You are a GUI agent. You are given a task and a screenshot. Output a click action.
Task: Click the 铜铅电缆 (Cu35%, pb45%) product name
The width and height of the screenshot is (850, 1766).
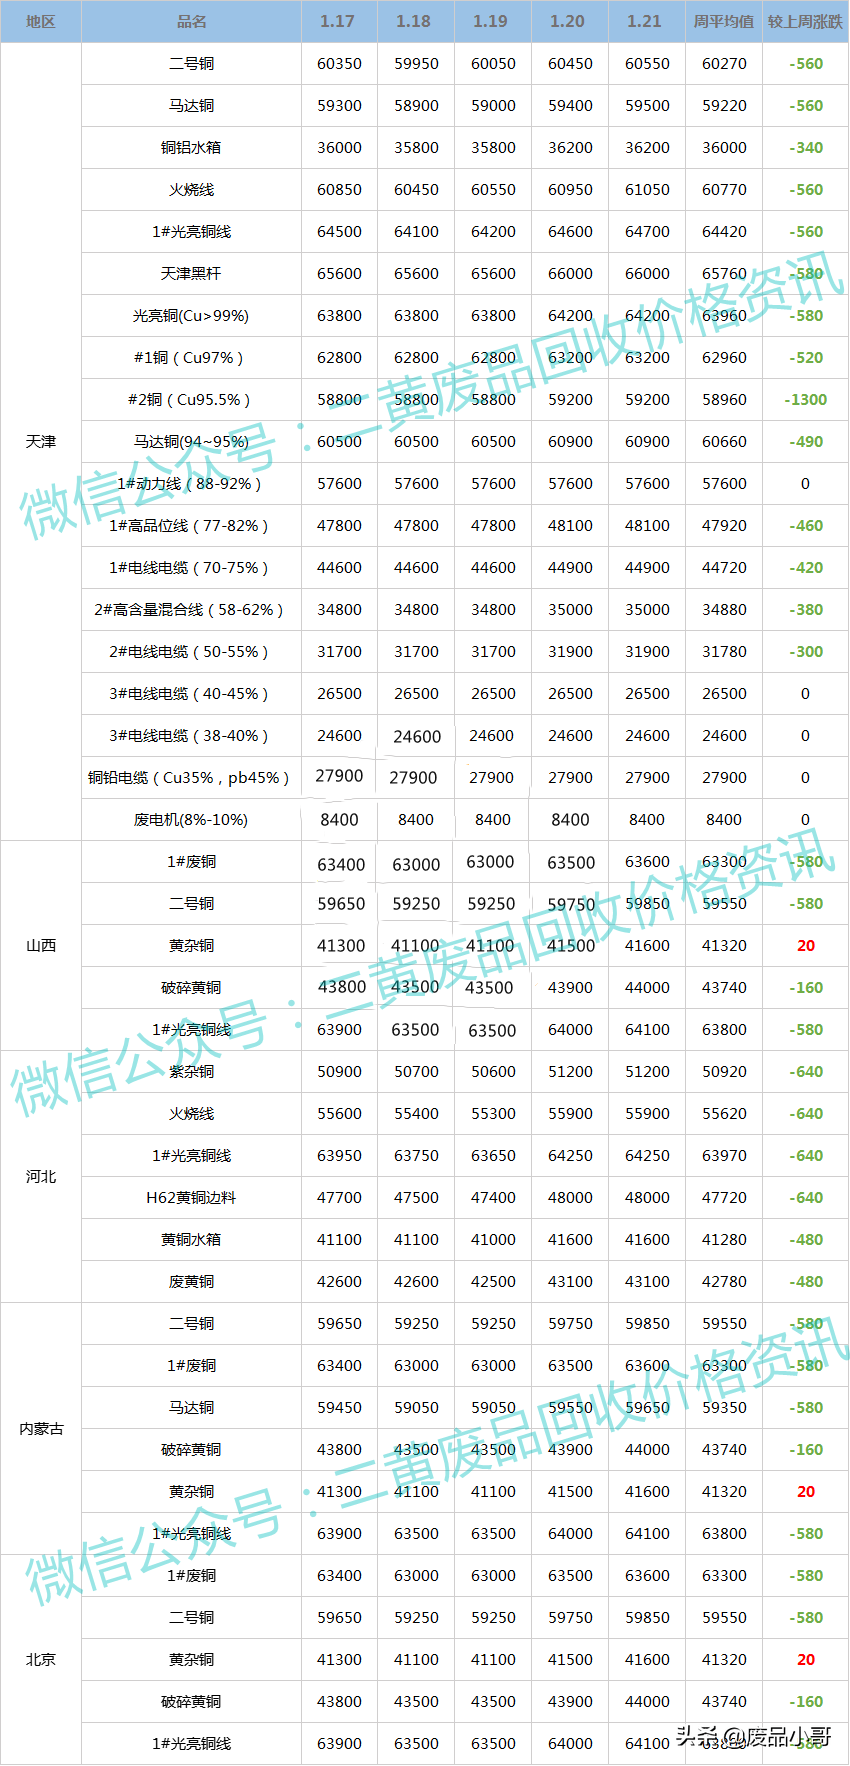point(191,777)
